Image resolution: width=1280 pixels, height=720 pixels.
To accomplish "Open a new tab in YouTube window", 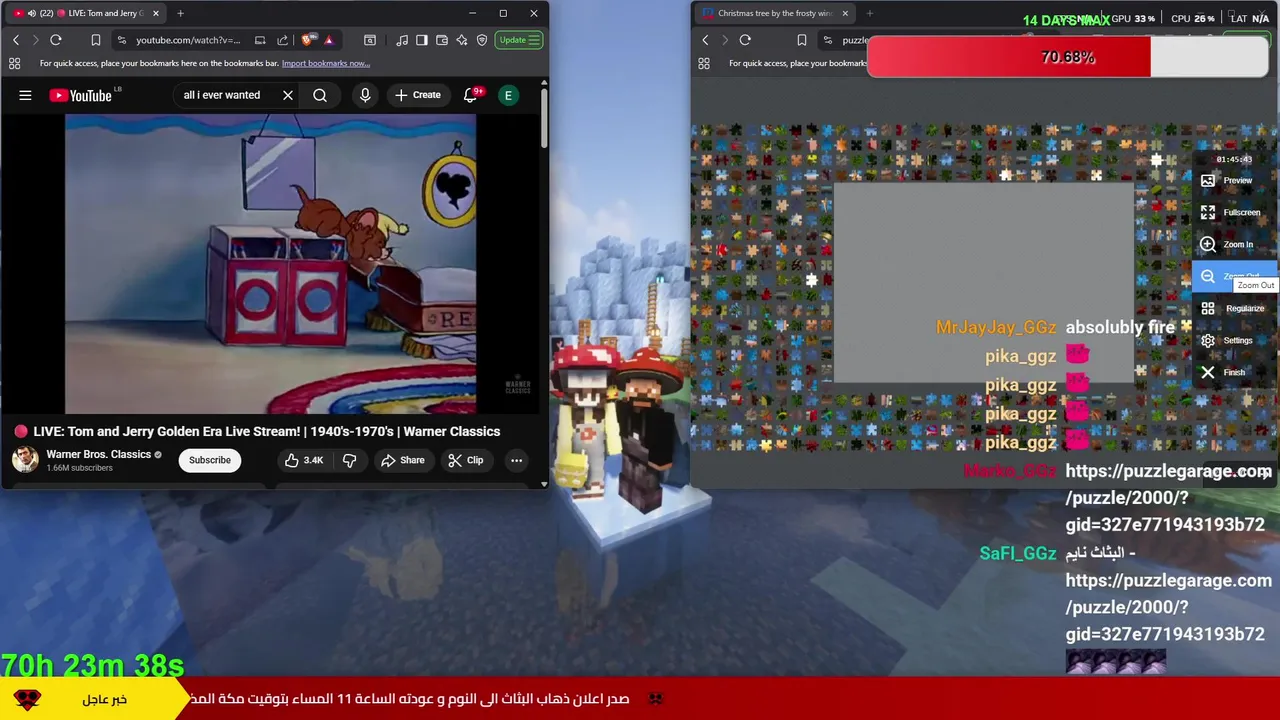I will coord(180,13).
